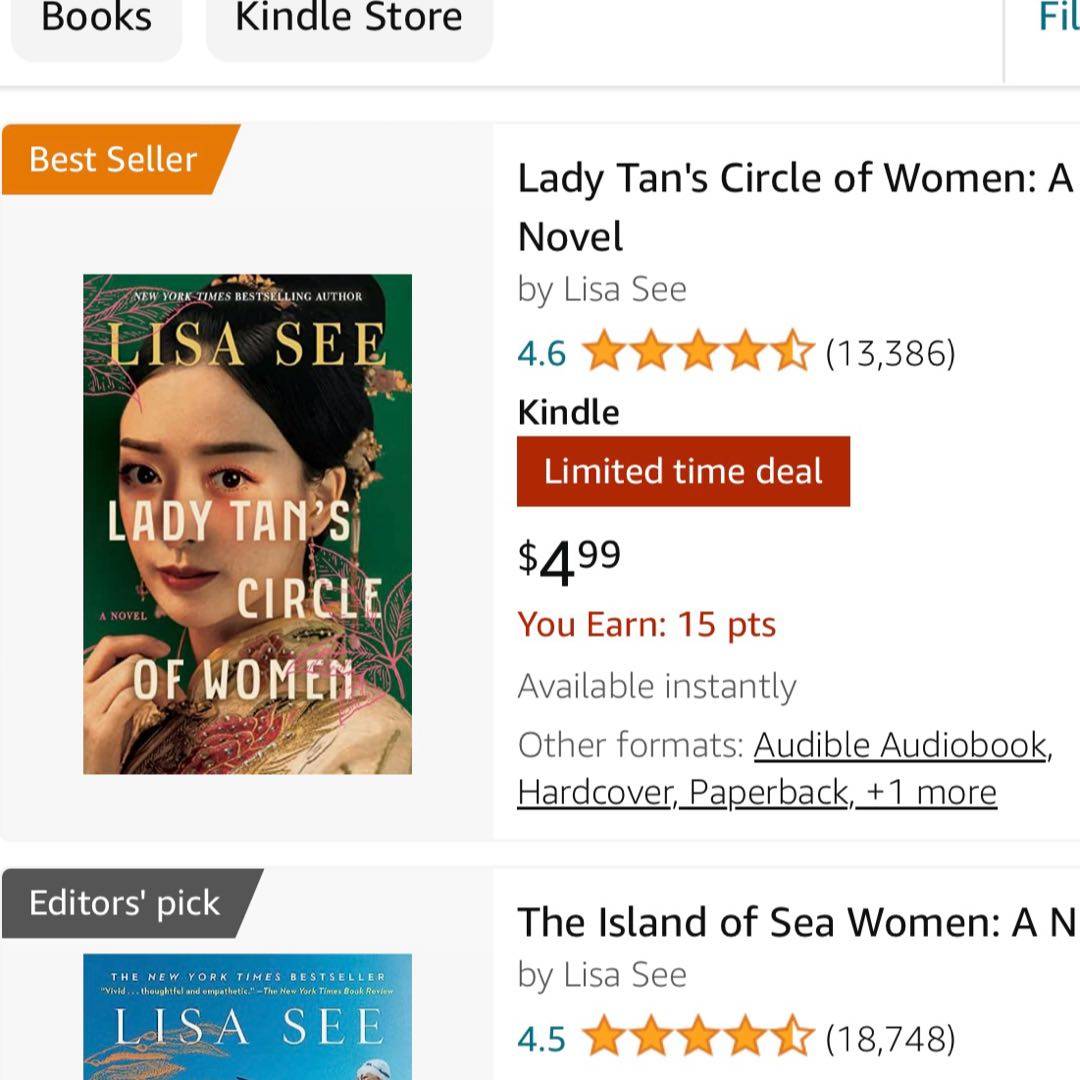Tap the gray Editors' pick badge
1080x1080 pixels.
coord(124,903)
